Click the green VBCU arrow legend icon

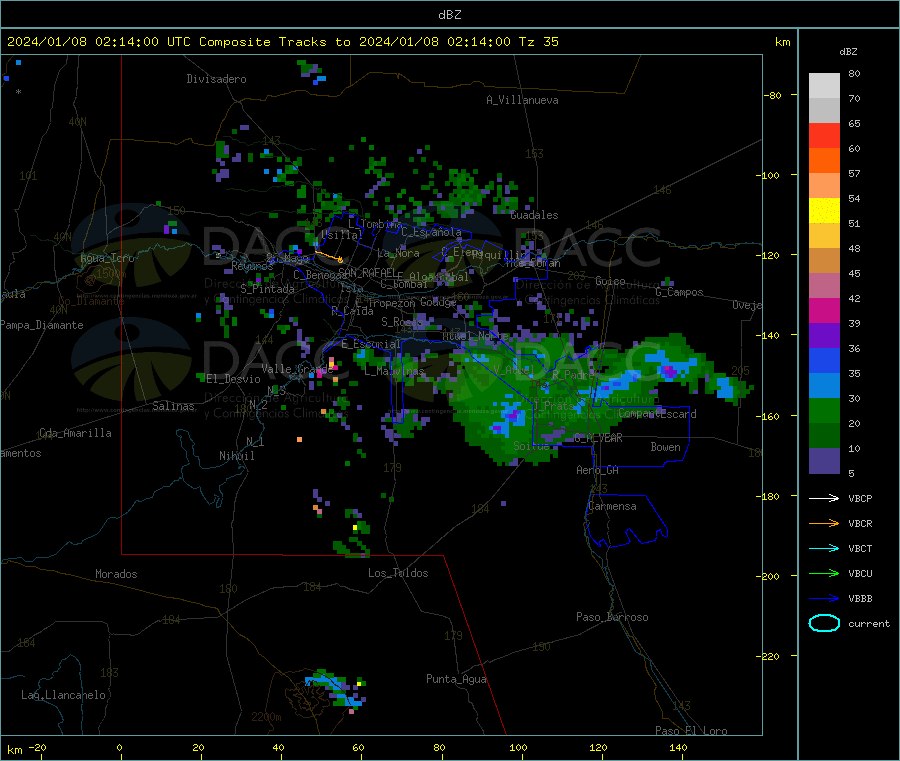[824, 573]
